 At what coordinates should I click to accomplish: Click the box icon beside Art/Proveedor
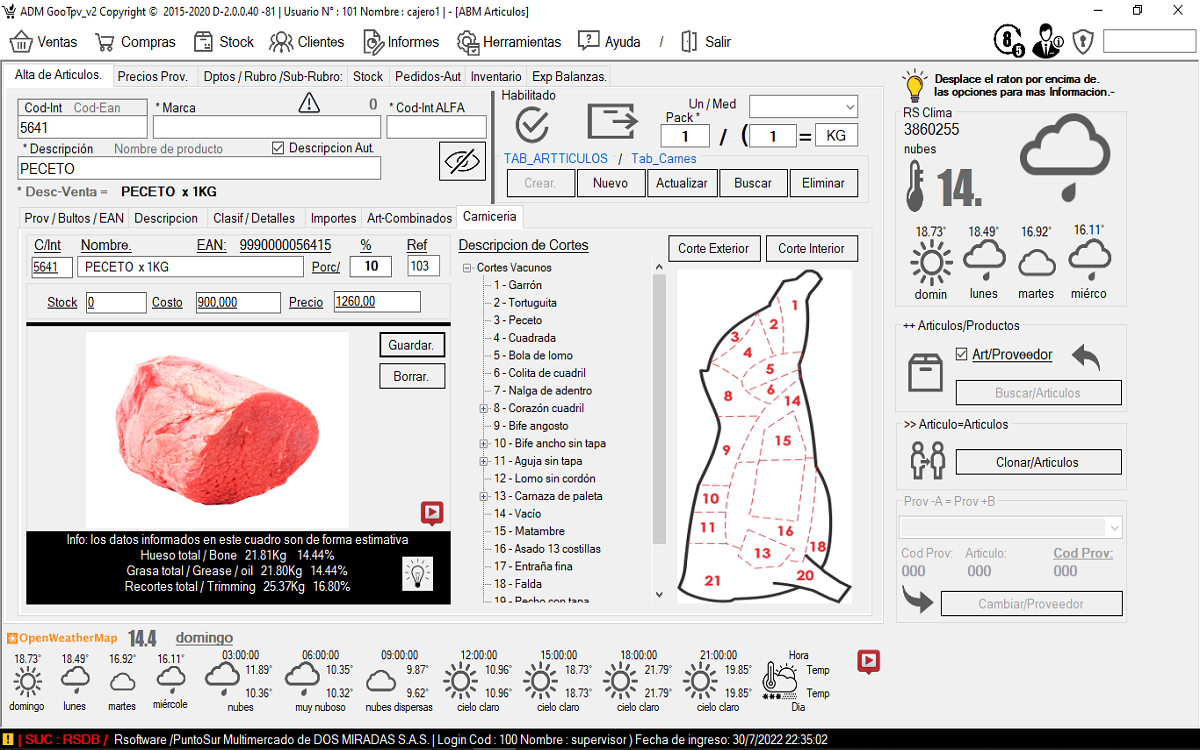925,371
